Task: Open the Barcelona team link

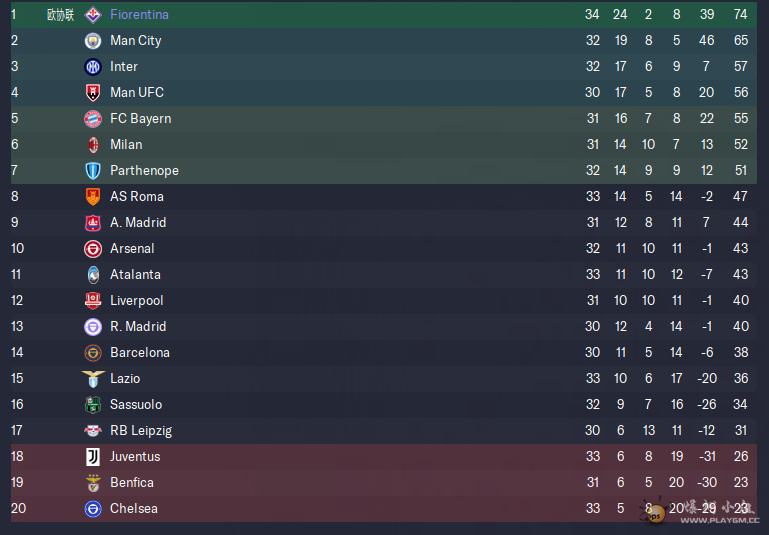Action: (x=140, y=353)
